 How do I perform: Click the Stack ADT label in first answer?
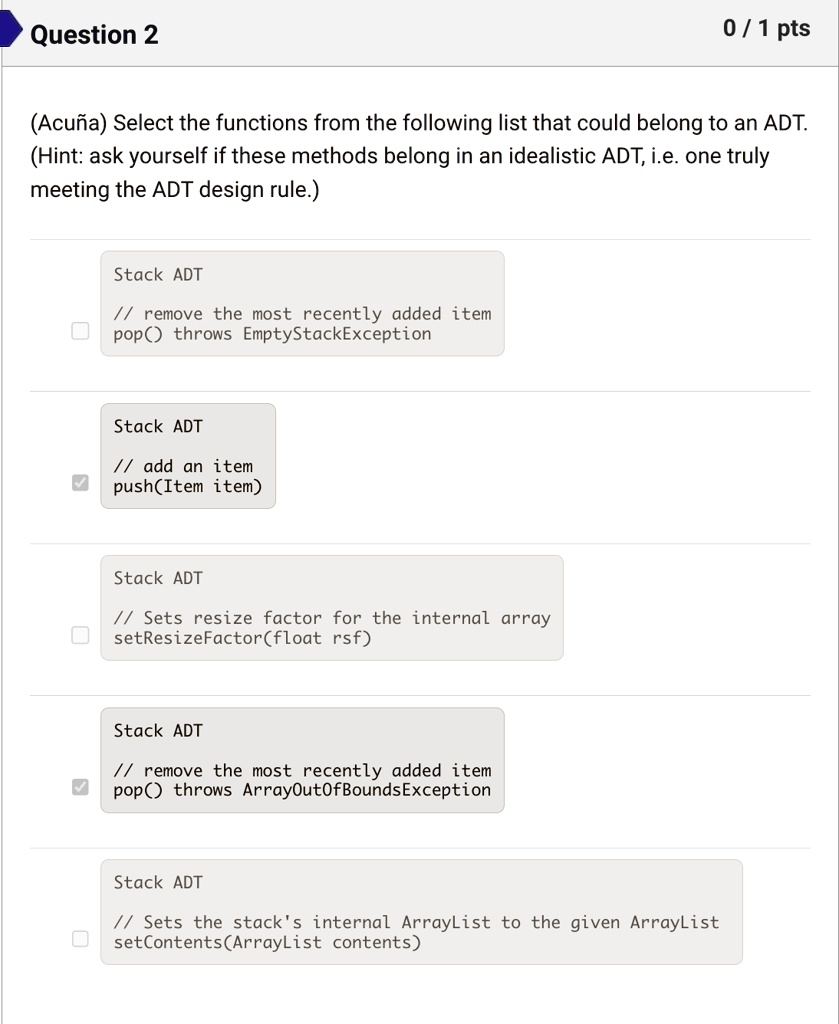point(157,274)
